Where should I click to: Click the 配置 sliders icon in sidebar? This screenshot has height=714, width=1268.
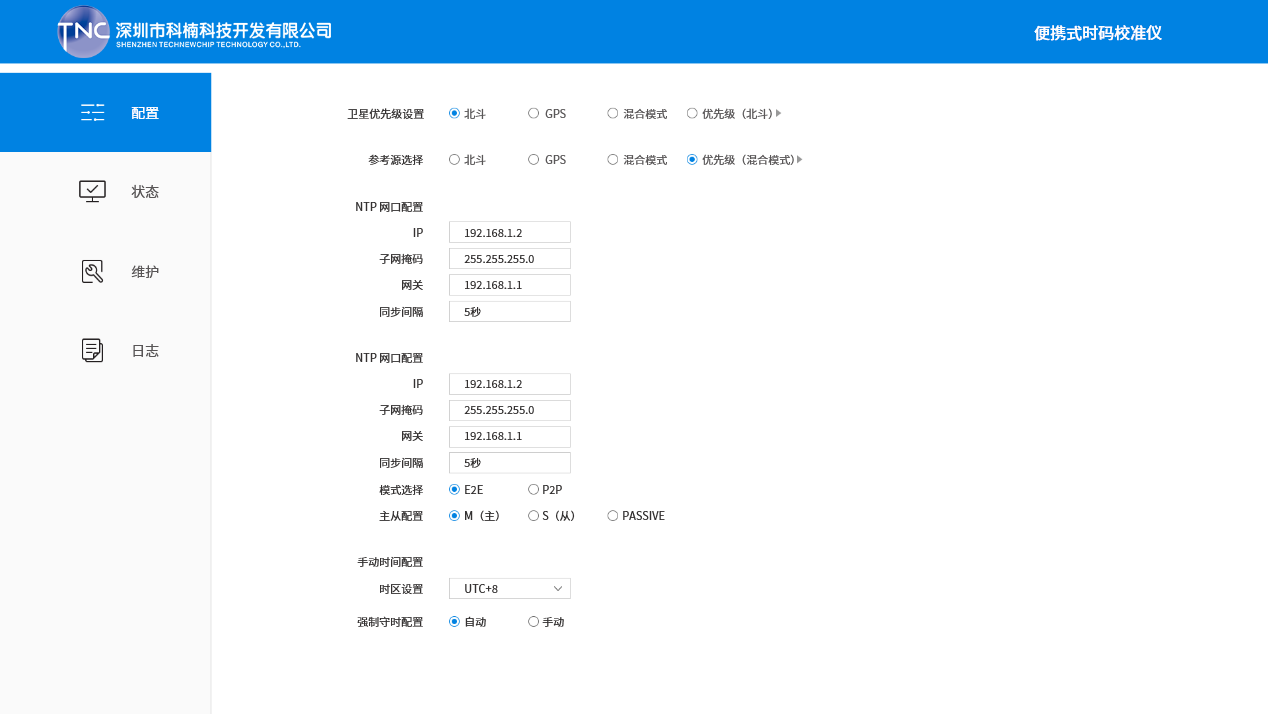coord(92,113)
